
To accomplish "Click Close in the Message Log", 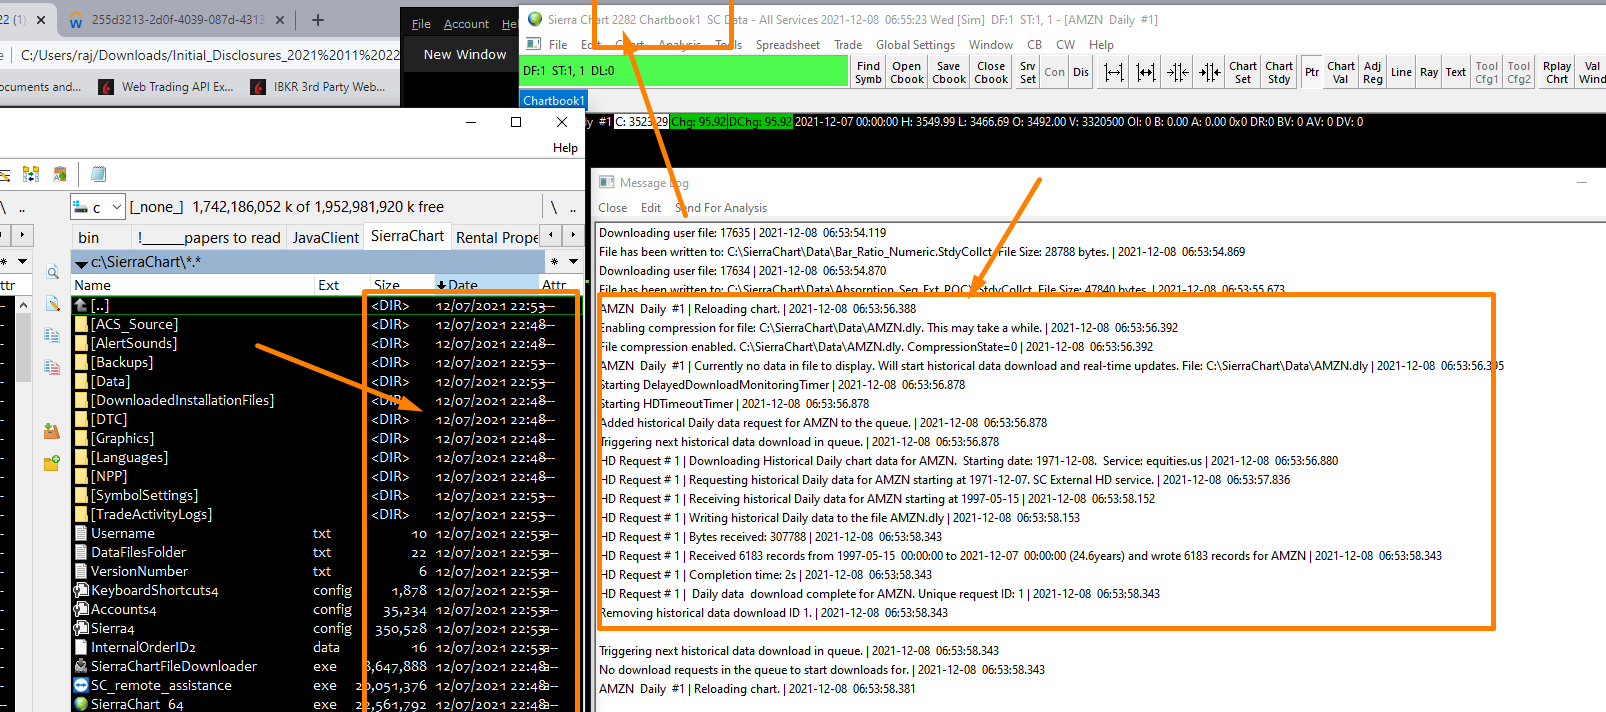I will pyautogui.click(x=613, y=208).
